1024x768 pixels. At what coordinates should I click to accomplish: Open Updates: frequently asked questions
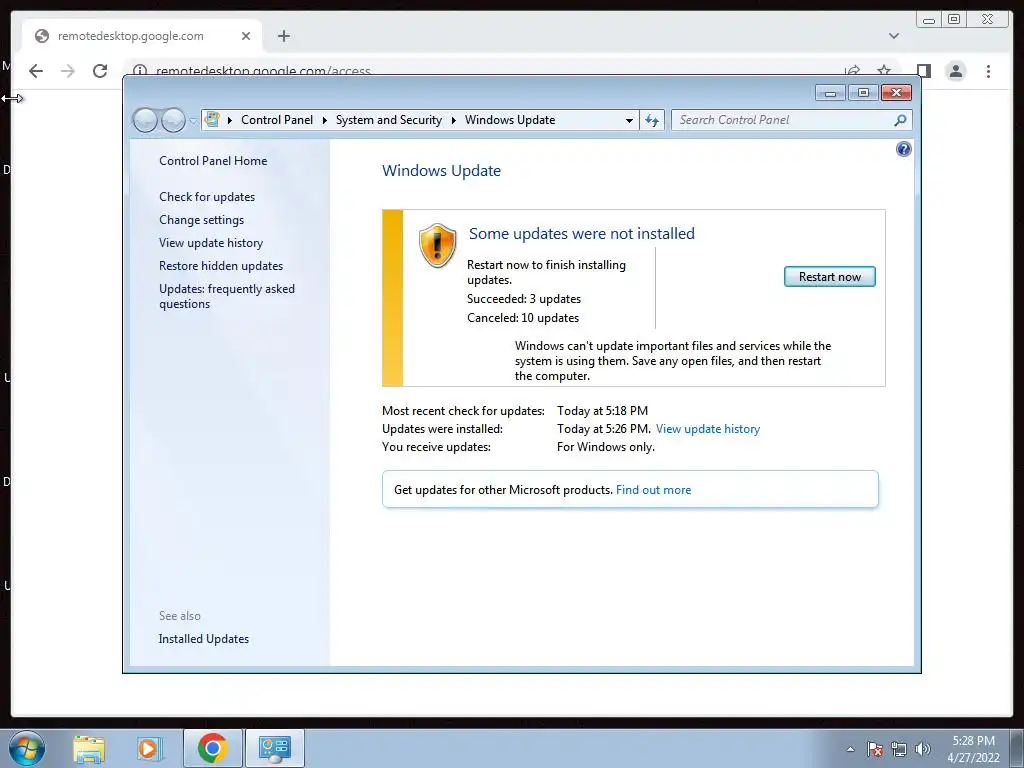pyautogui.click(x=227, y=296)
